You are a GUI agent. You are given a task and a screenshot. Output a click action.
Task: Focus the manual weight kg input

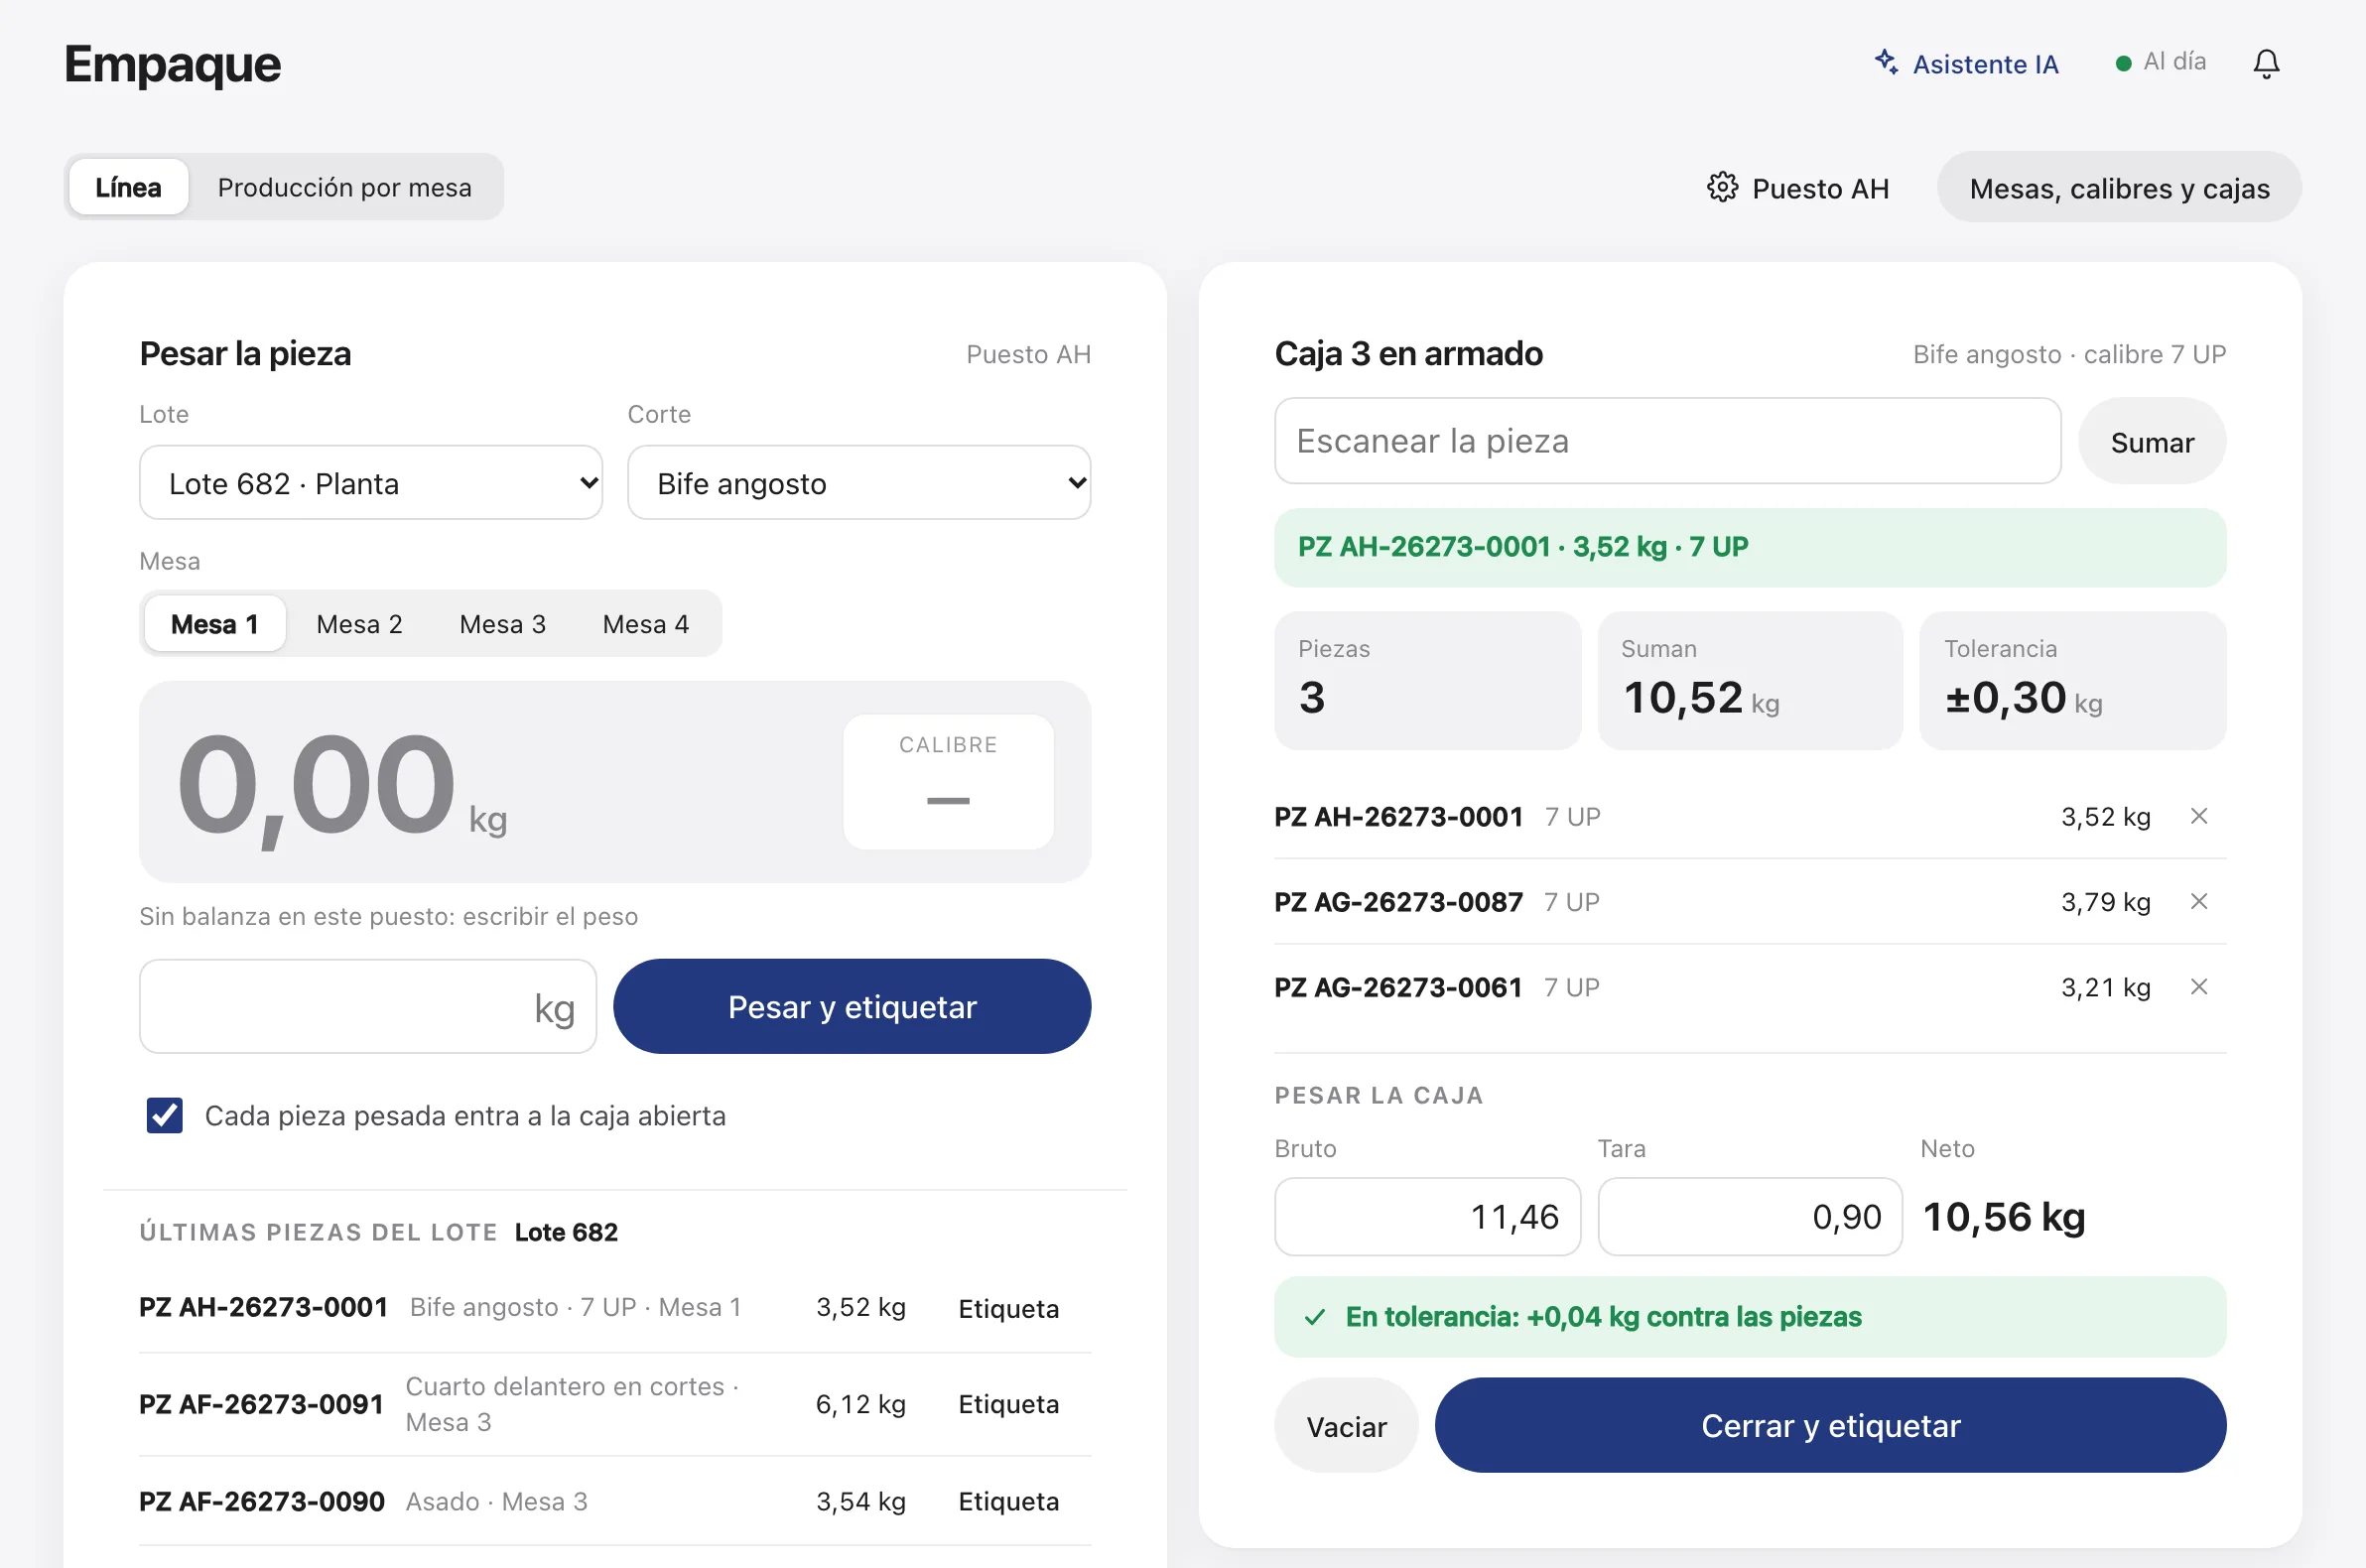coord(368,1006)
